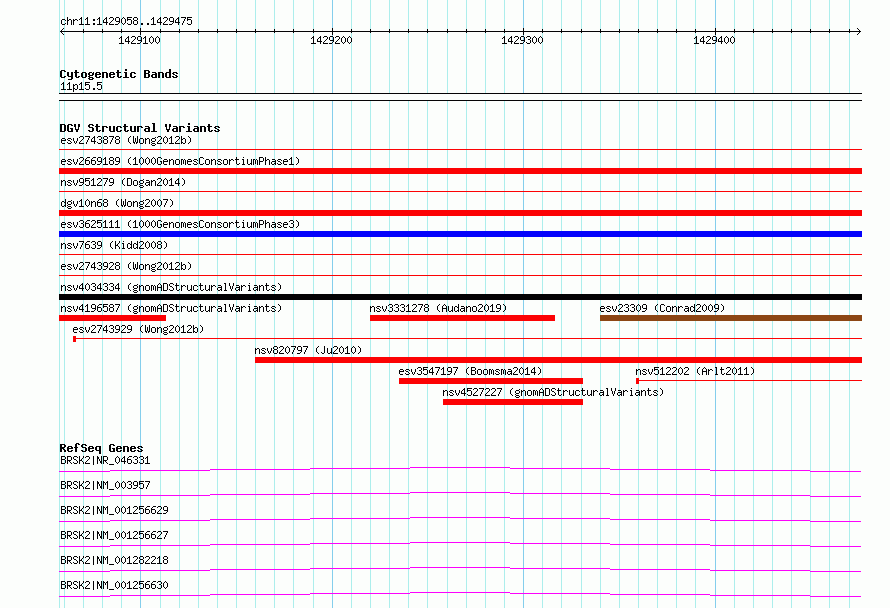890x608 pixels.
Task: Click the right arrow of the ruler
Action: 859,31
